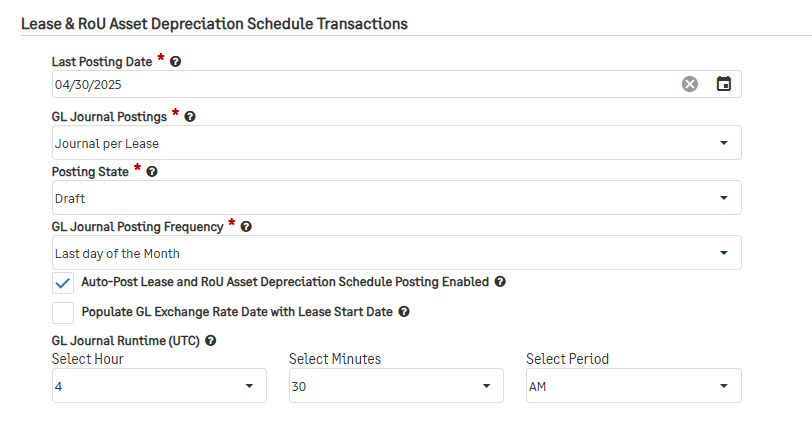Open help for GL Journal Runtime (UTC)
The width and height of the screenshot is (812, 435).
[x=210, y=341]
